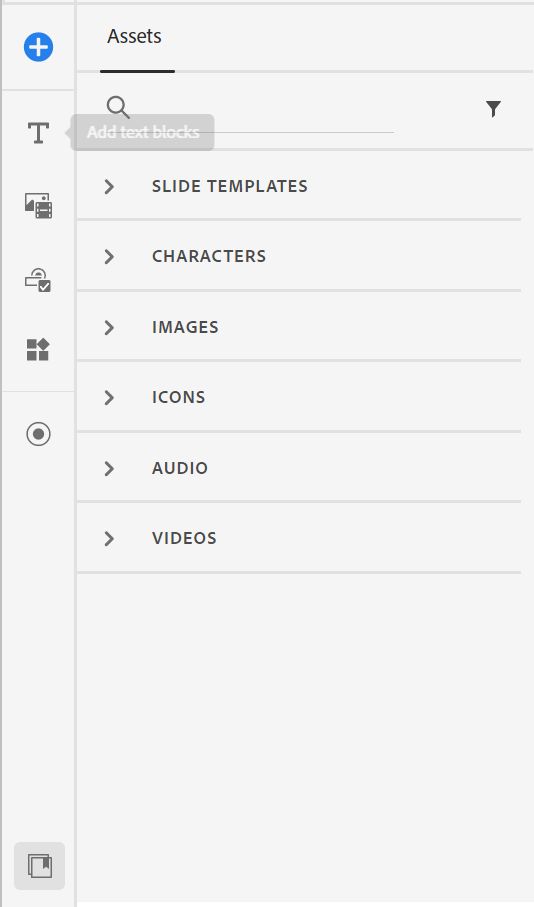Click the circular record simulation icon

point(38,434)
